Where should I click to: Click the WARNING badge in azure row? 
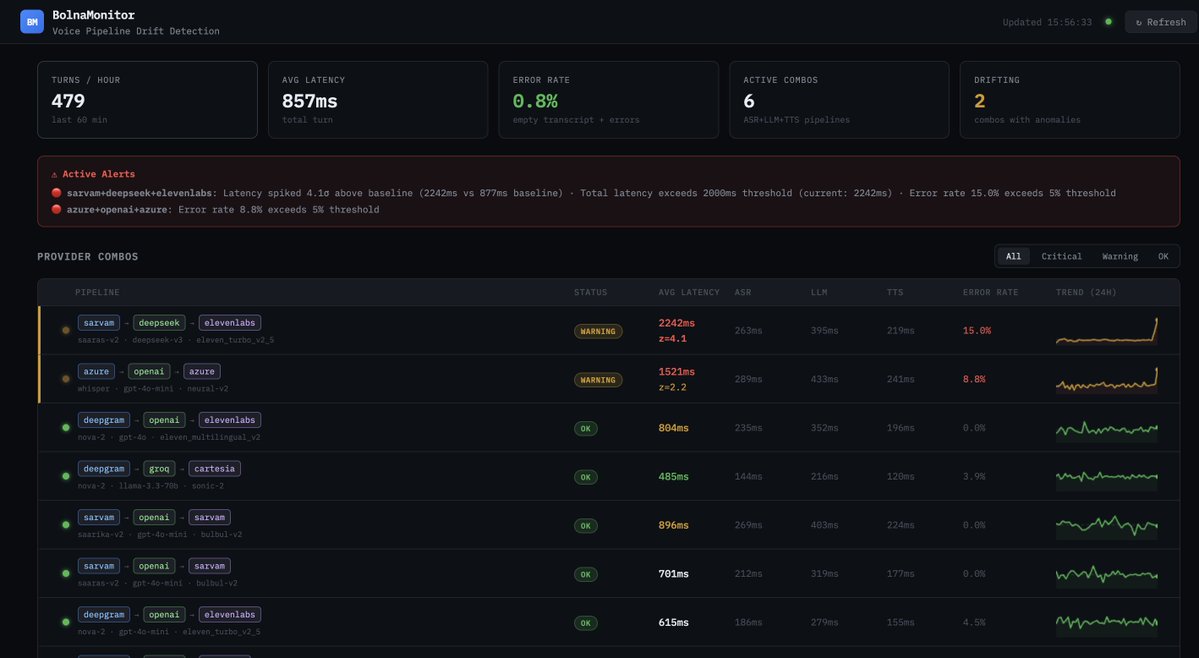pos(598,380)
